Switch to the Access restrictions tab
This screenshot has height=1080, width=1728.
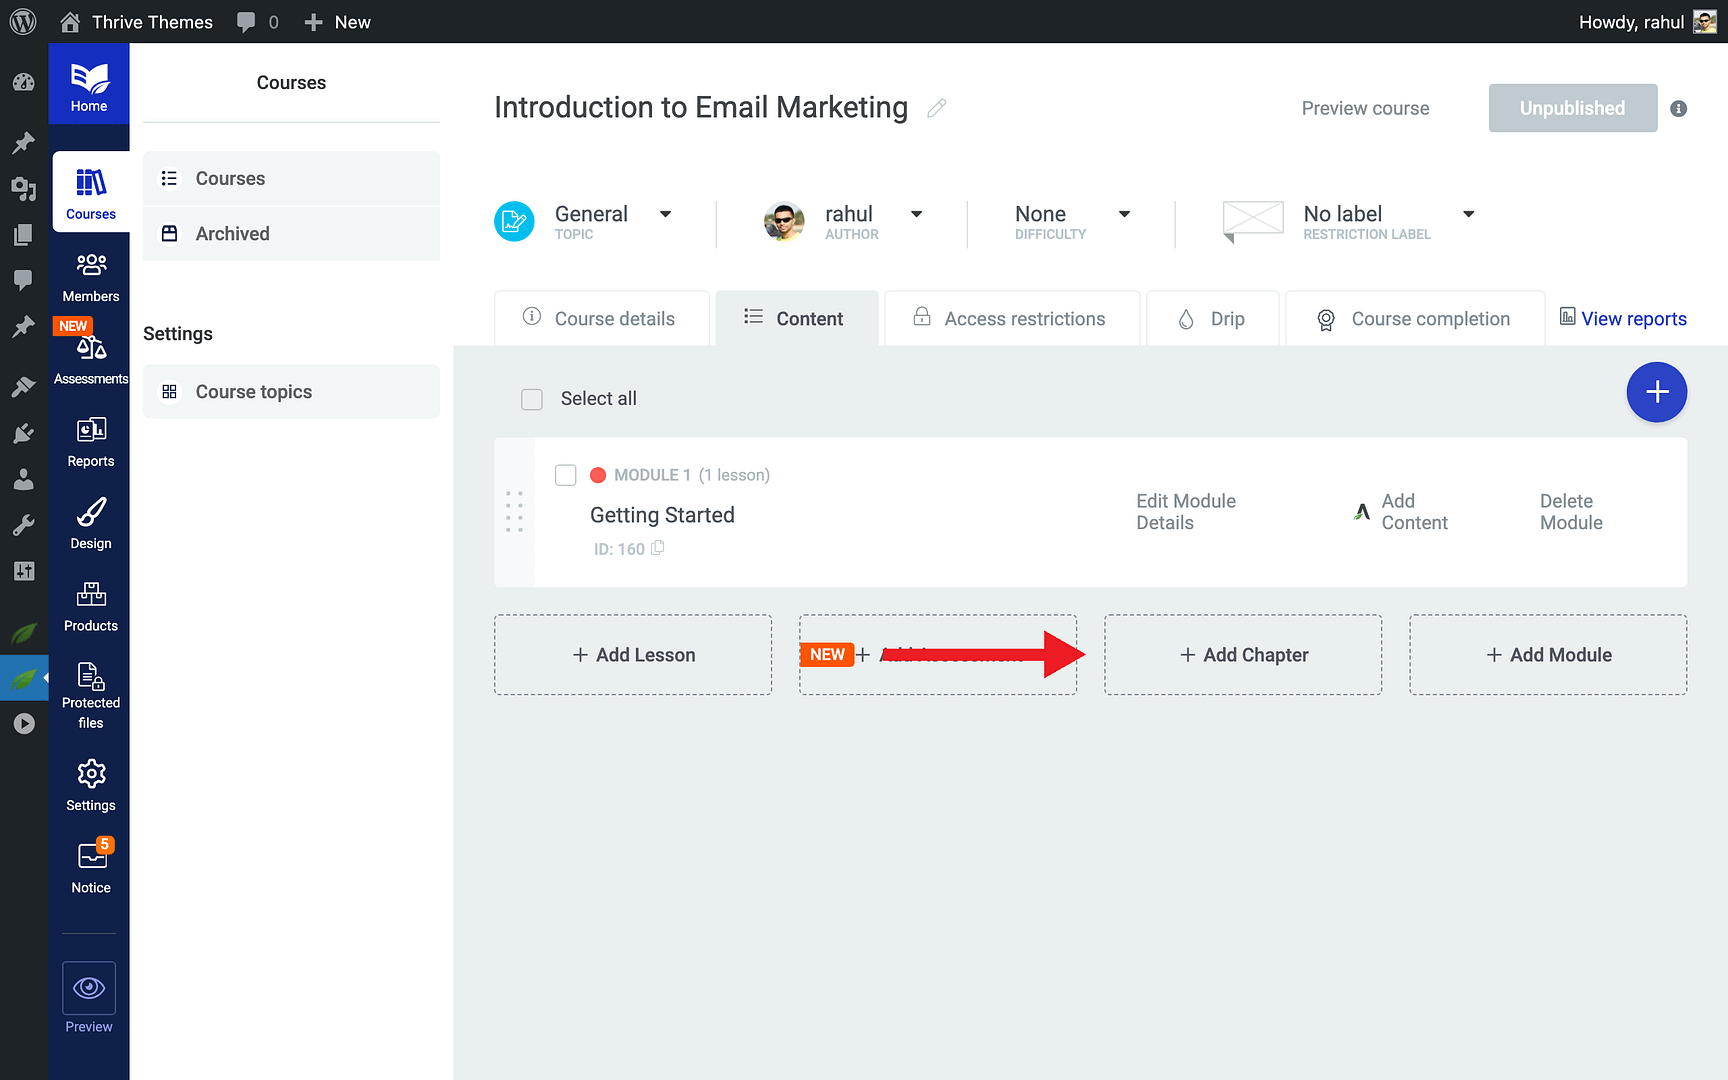1010,318
